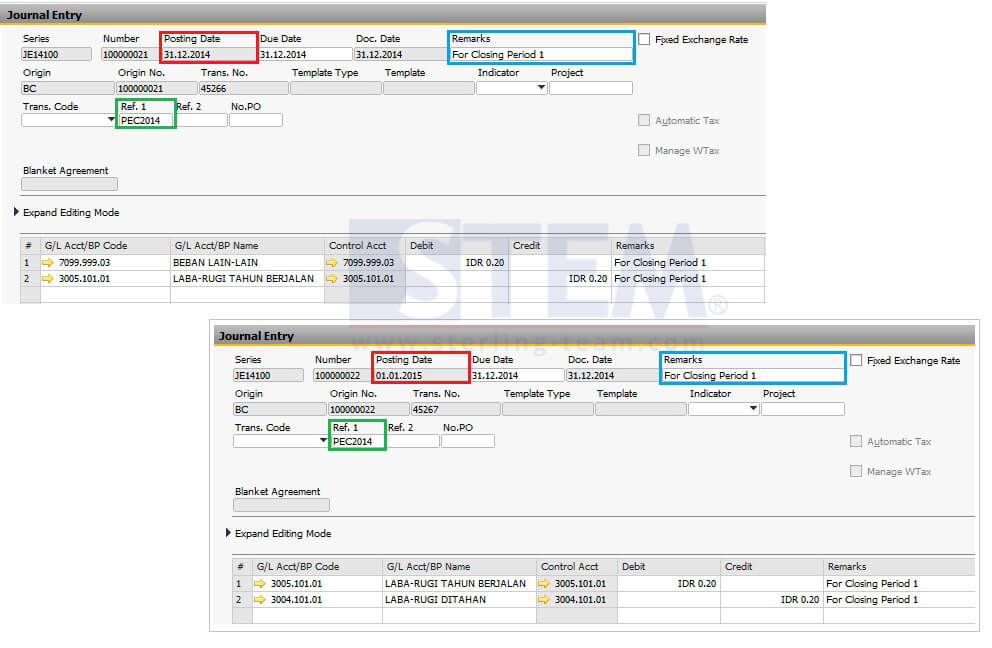This screenshot has width=992, height=648.
Task: Focus No.PO field in journal entry 100000021
Action: [256, 120]
